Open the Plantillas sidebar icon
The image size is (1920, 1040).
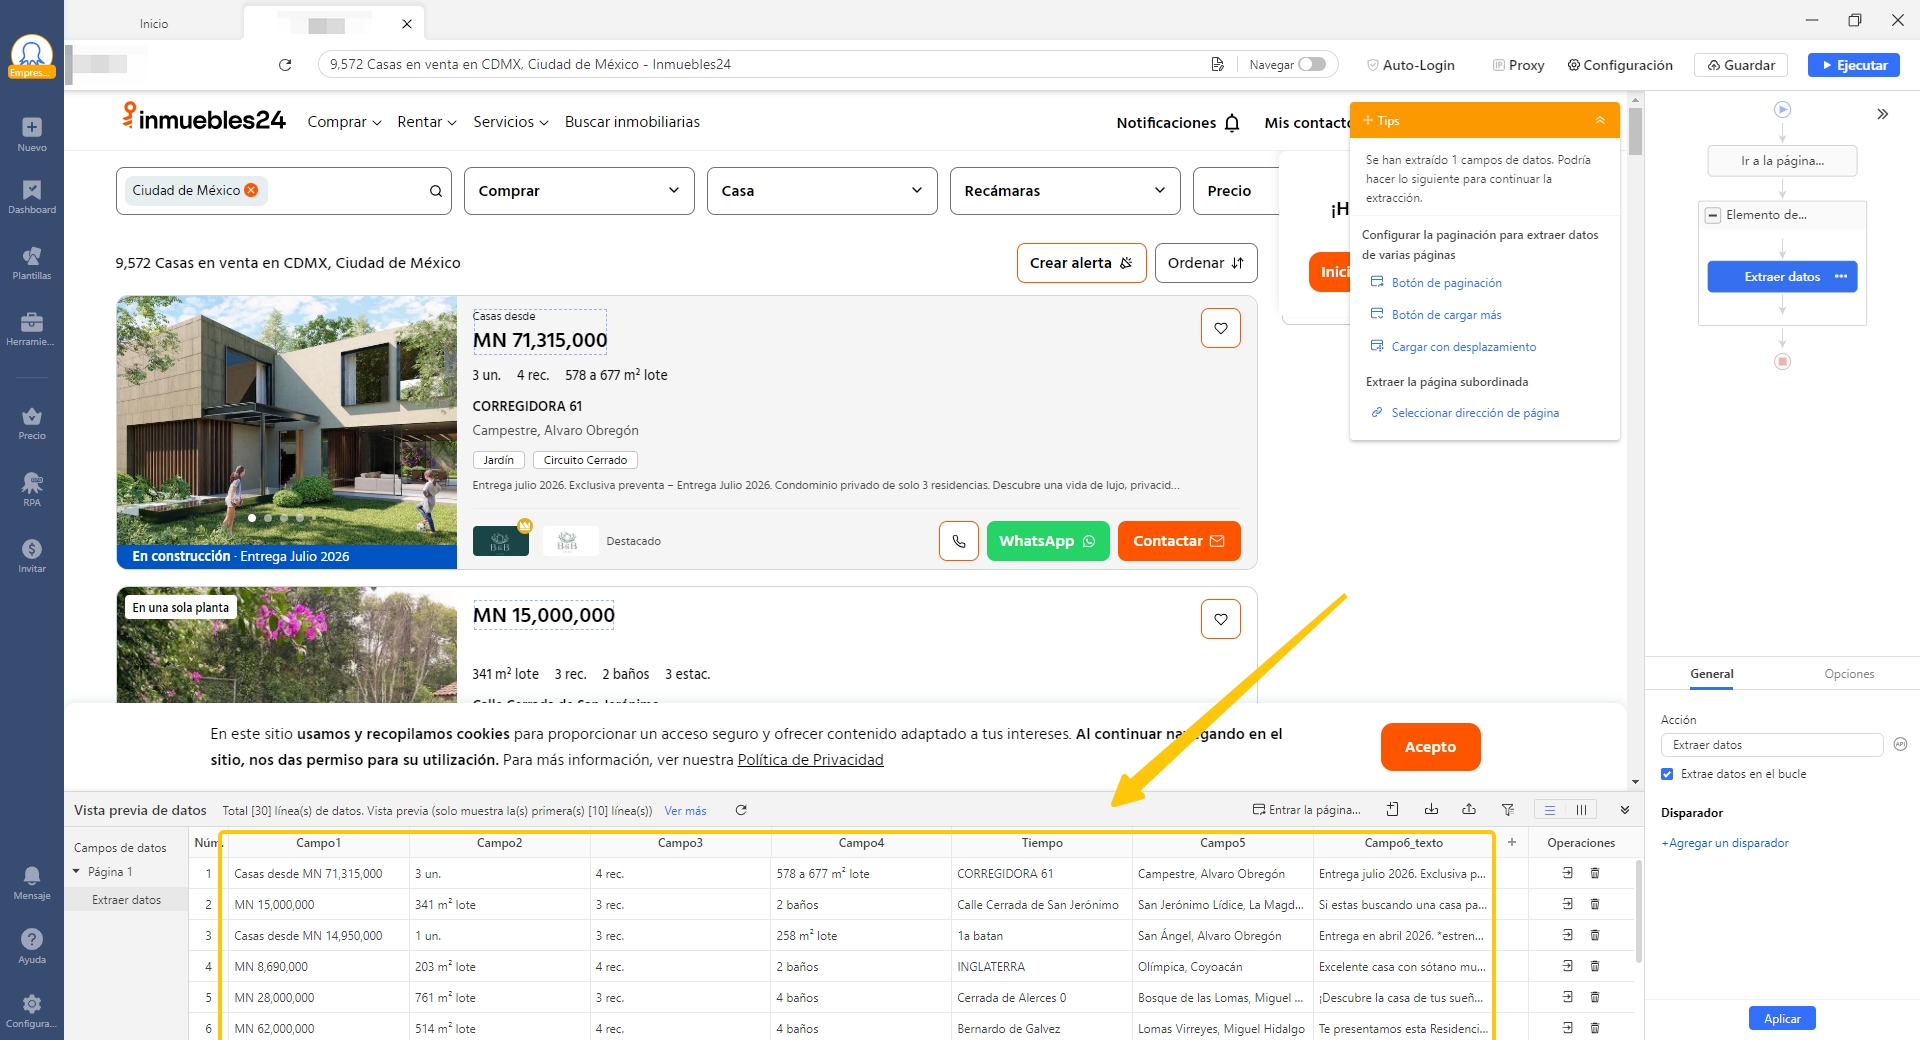(x=32, y=262)
